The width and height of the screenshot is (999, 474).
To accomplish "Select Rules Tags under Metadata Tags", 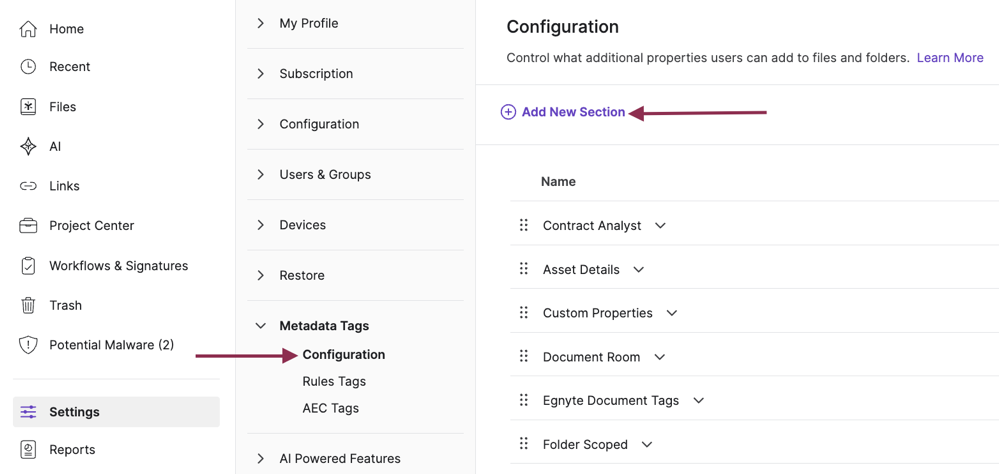I will (x=334, y=381).
